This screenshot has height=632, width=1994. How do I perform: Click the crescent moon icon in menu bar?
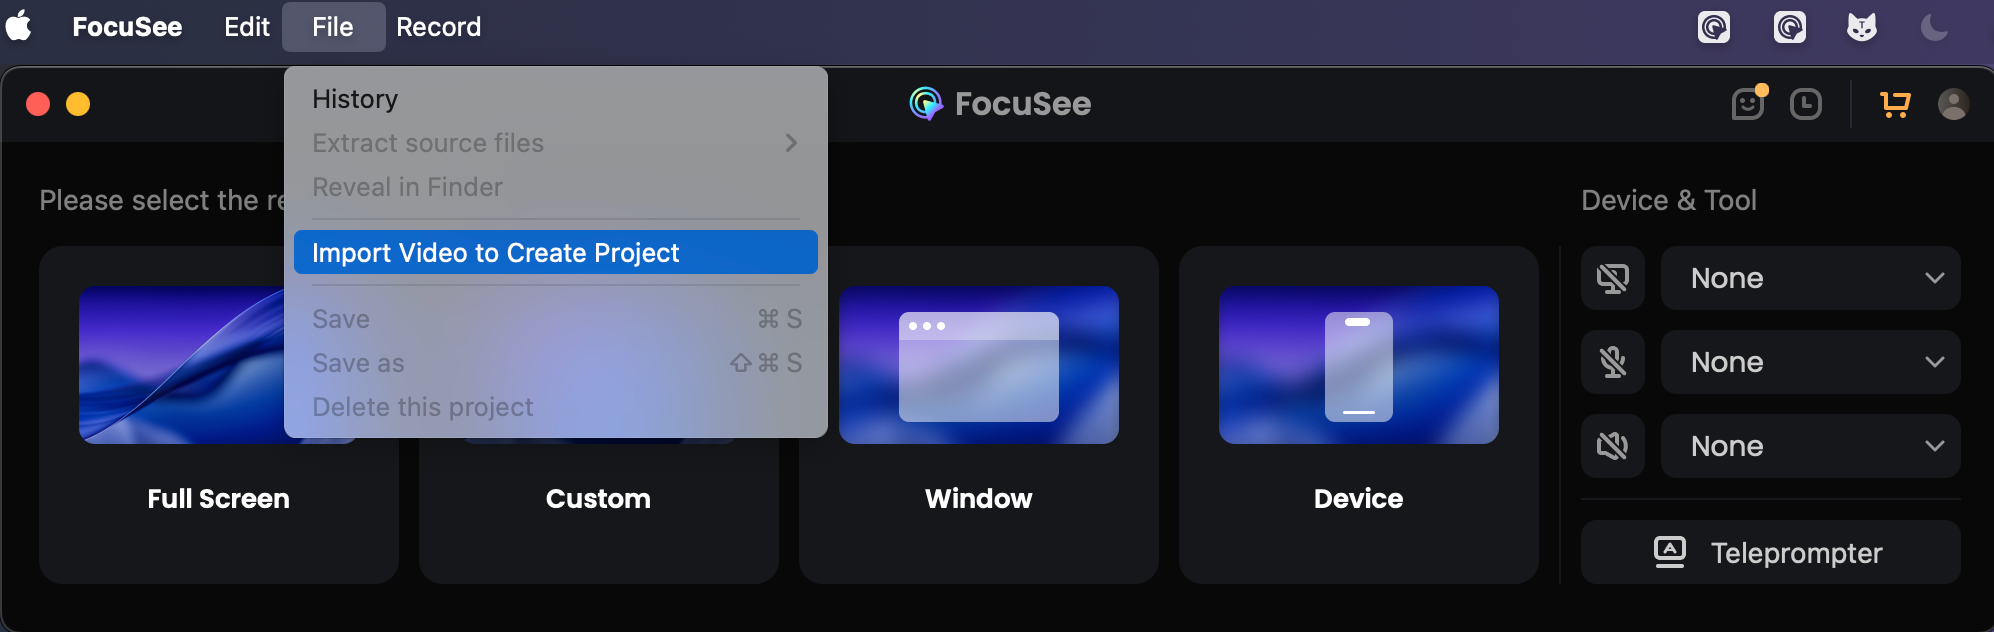(1934, 27)
